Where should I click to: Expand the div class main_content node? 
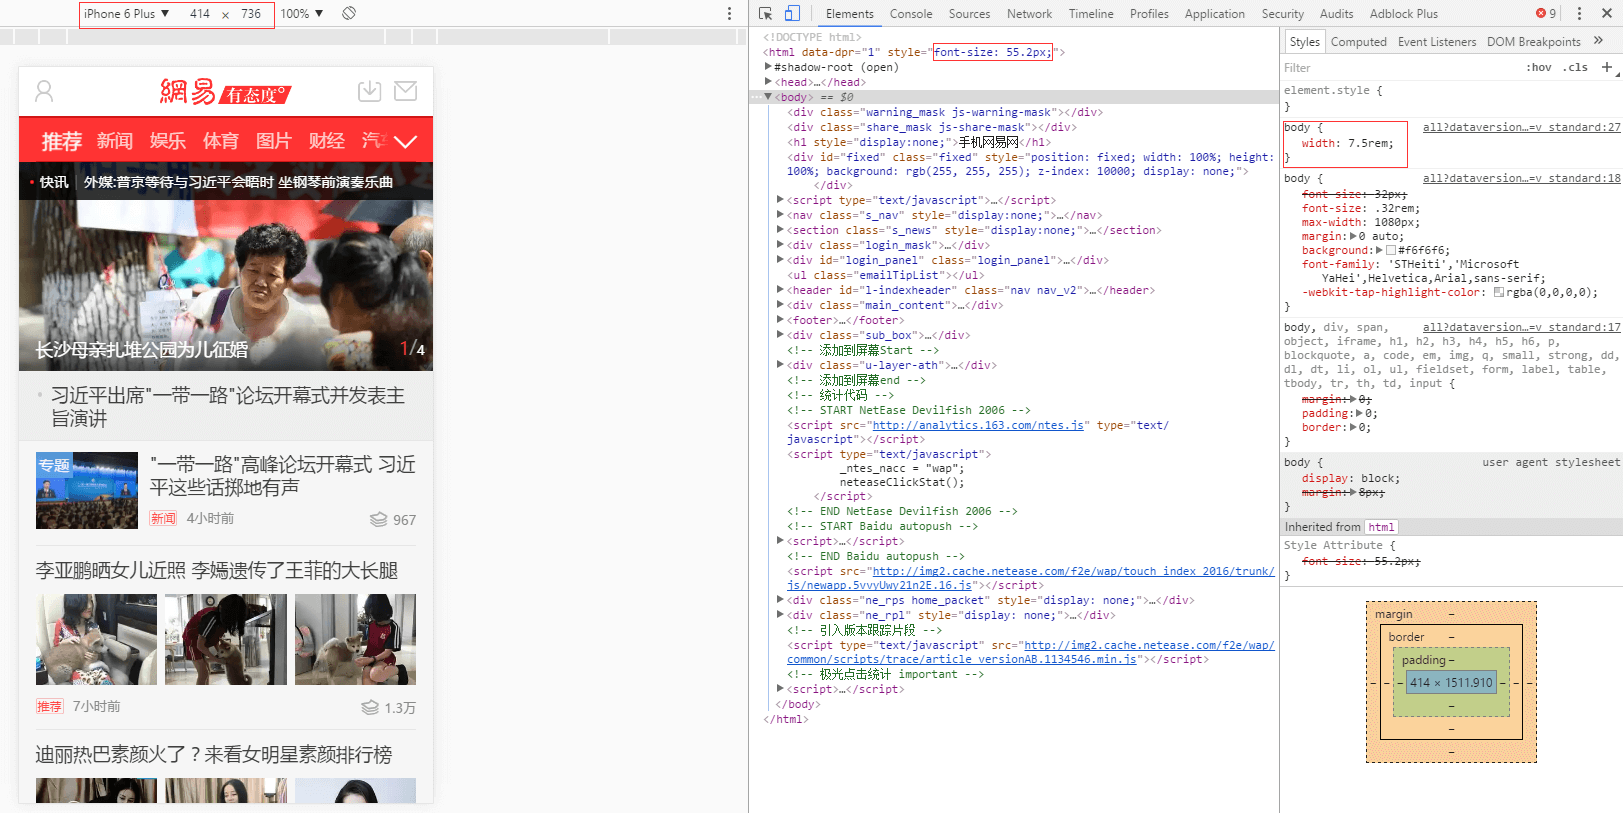(x=781, y=305)
